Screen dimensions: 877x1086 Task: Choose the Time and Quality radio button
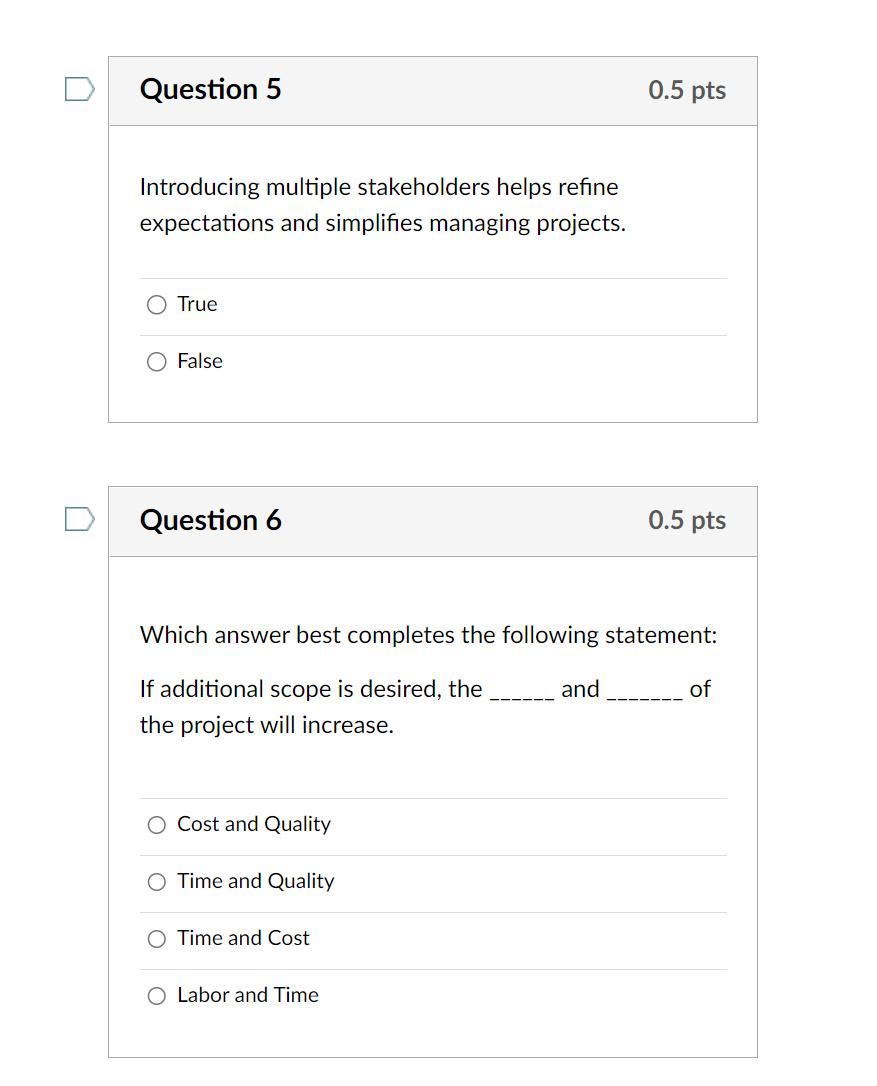tap(157, 882)
